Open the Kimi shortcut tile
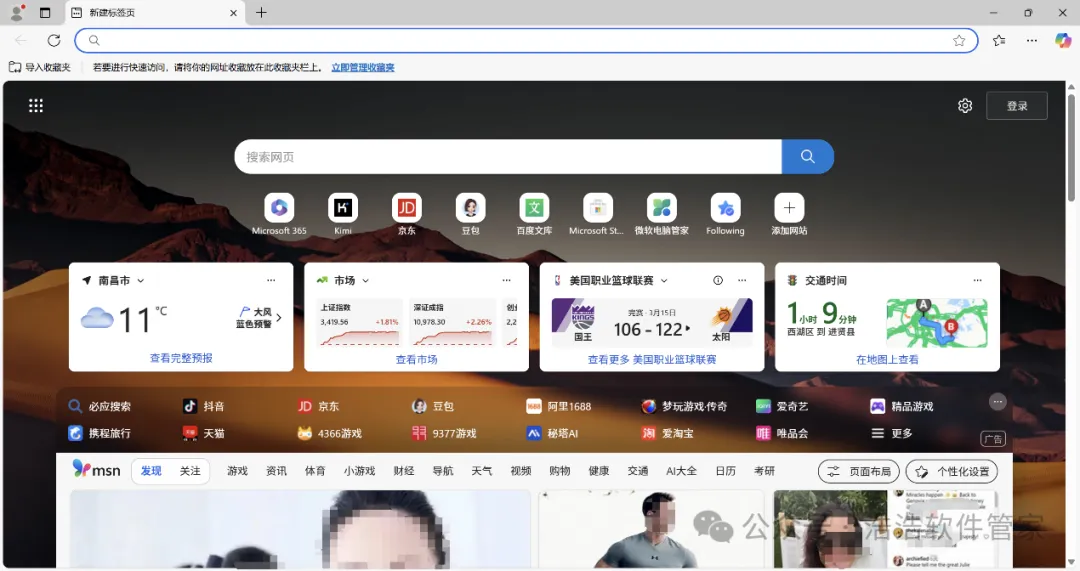The image size is (1080, 571). coord(342,214)
